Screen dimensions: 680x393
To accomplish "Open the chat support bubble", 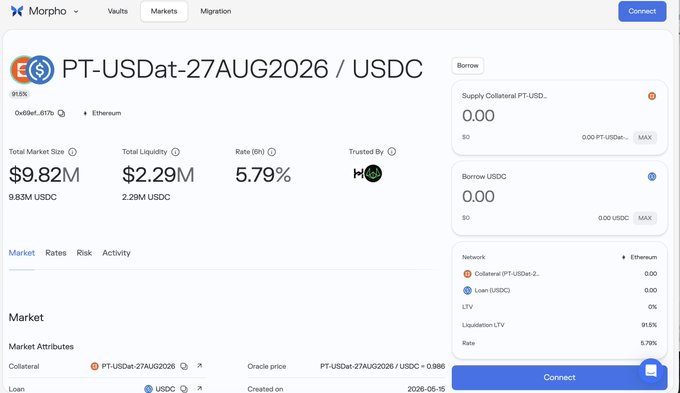I will click(651, 370).
